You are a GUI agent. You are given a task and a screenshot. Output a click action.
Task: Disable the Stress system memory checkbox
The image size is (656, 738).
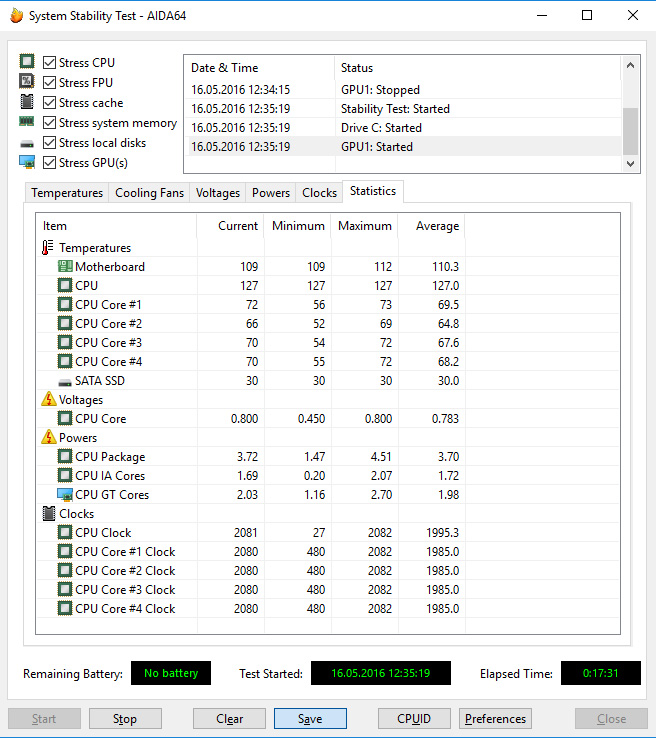click(x=49, y=123)
